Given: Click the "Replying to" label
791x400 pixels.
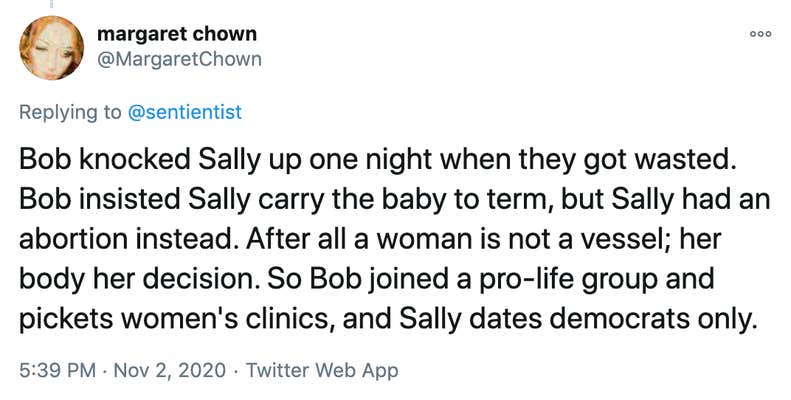Looking at the screenshot, I should (x=69, y=112).
